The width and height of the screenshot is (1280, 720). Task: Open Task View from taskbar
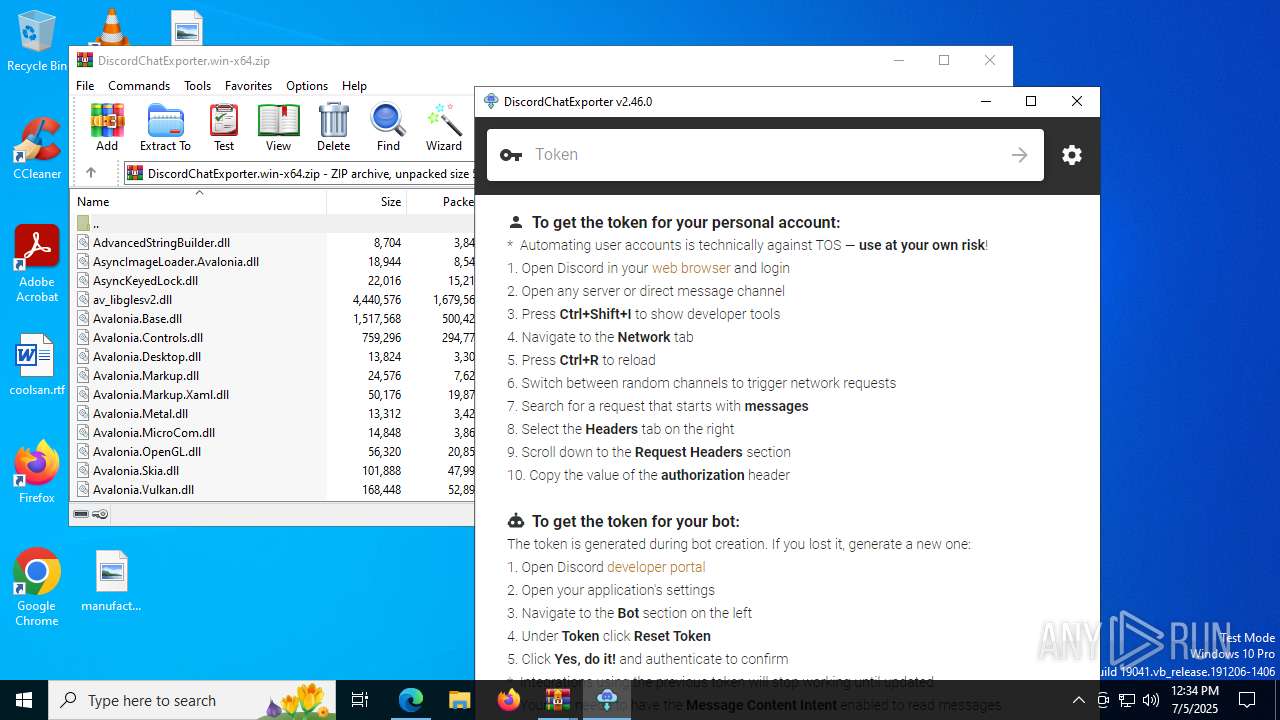(361, 700)
